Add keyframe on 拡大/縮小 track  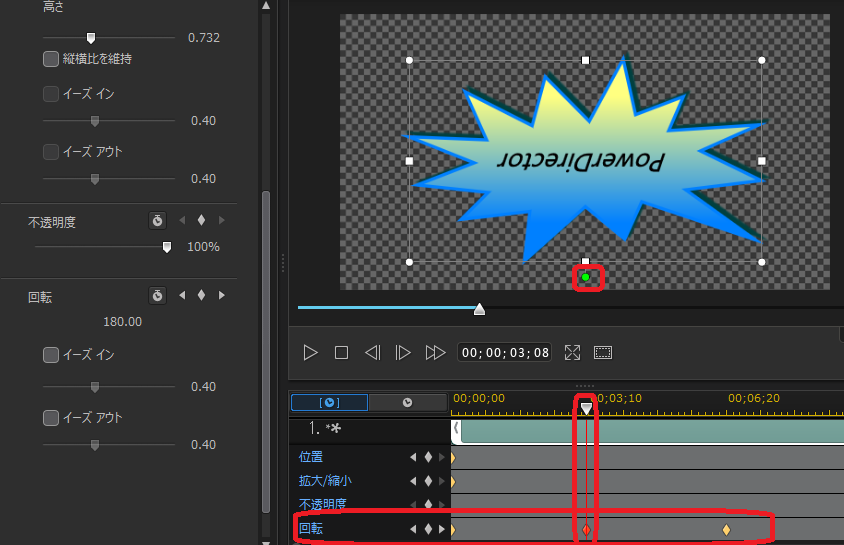(428, 481)
